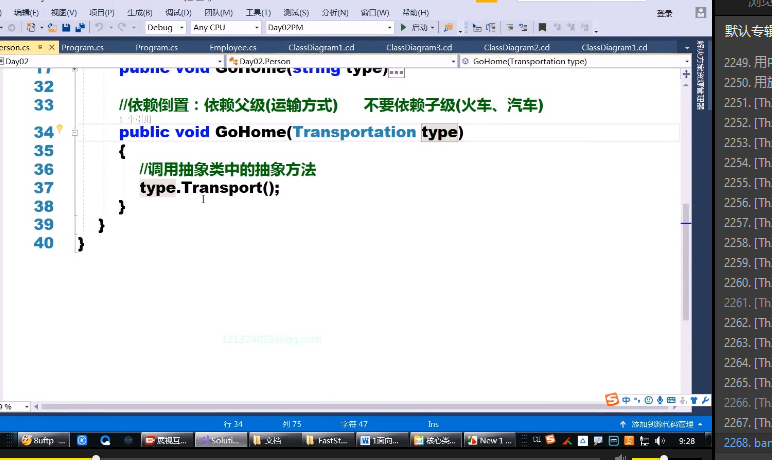Open the Test (测试) menu
Viewport: 772px width, 460px height.
pos(296,12)
